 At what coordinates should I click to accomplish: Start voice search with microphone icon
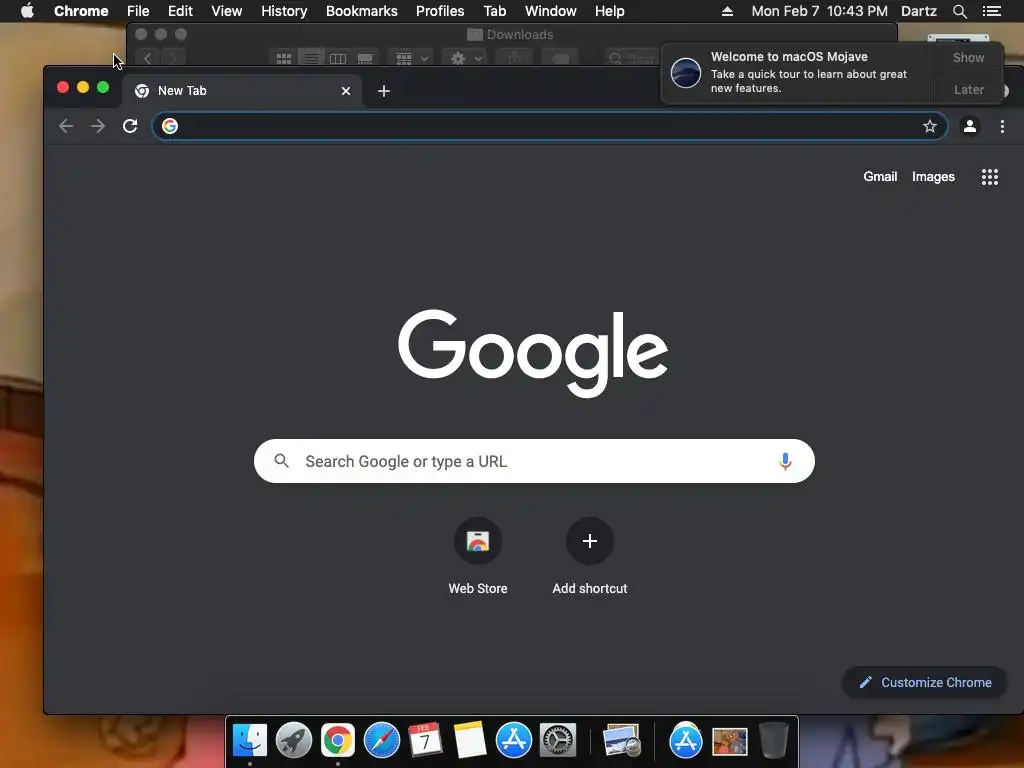(785, 461)
